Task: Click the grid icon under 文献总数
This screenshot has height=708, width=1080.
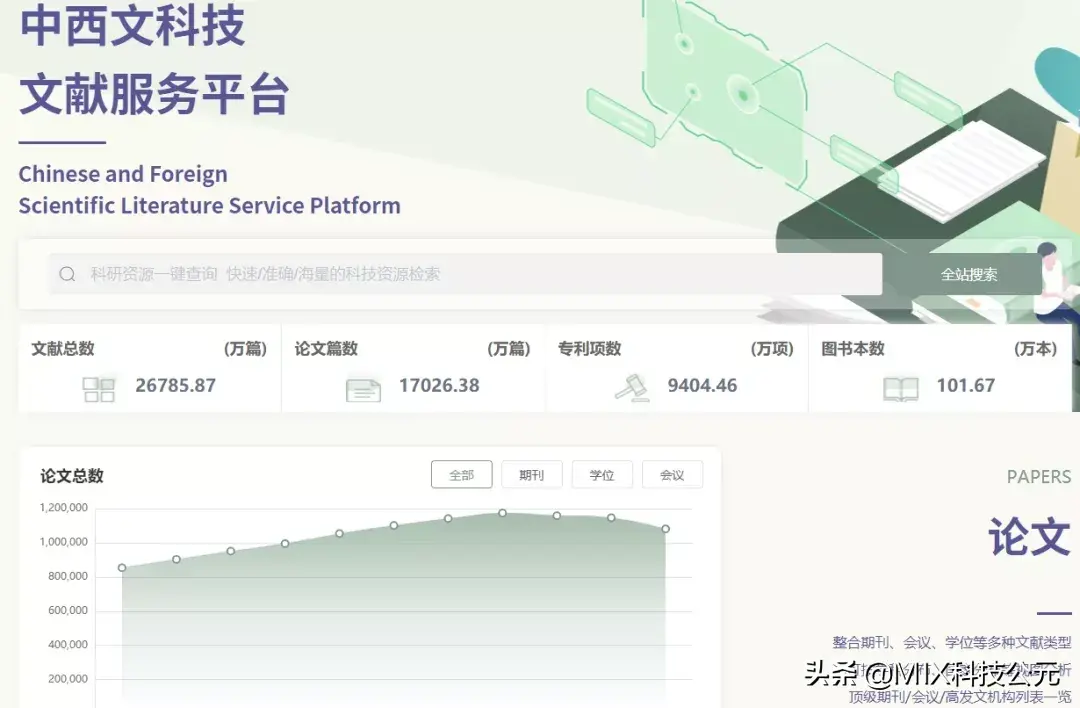Action: click(99, 389)
